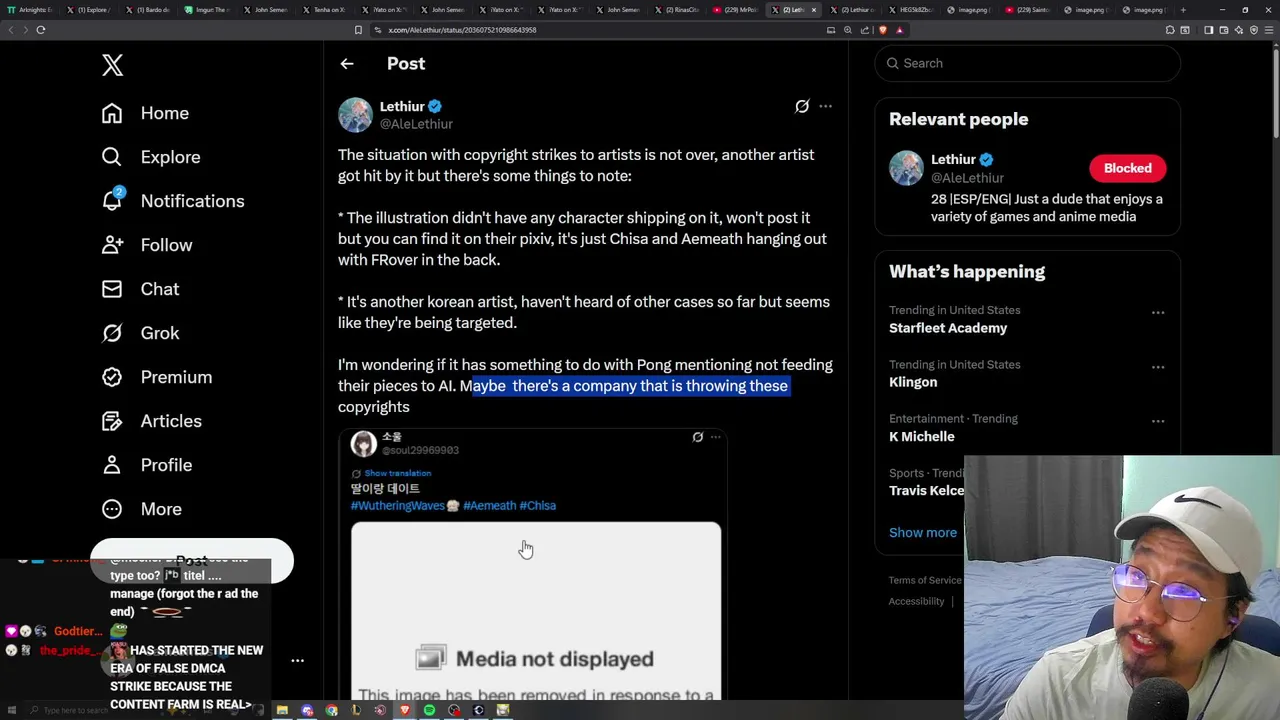Click the address bar URL
The image size is (1280, 720).
click(462, 30)
